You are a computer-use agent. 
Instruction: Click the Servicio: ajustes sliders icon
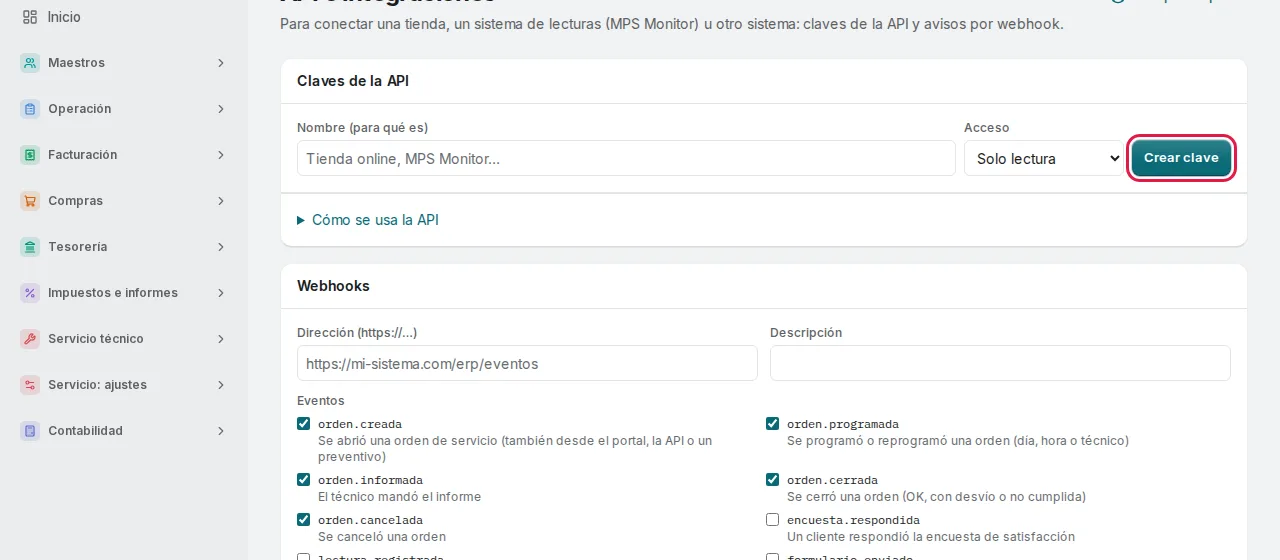coord(30,385)
